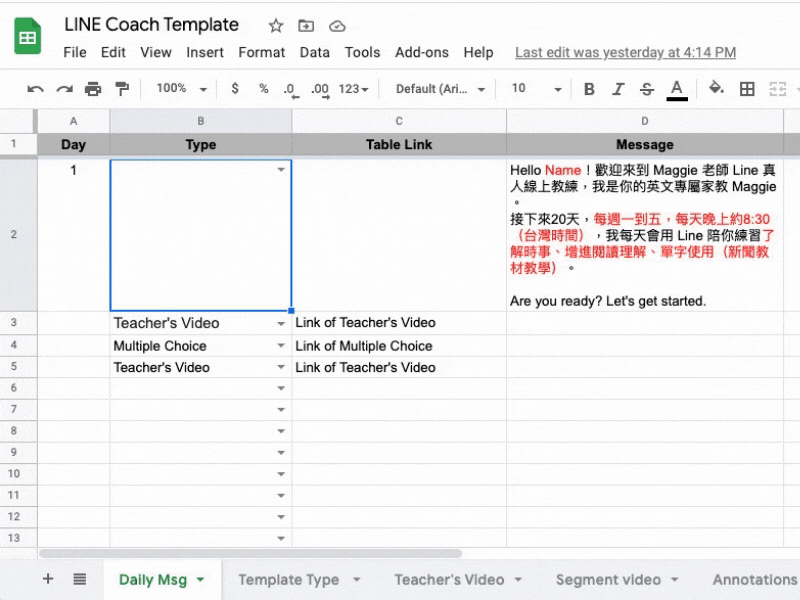Open the Type dropdown in cell B2
Image resolution: width=800 pixels, height=600 pixels.
(281, 170)
